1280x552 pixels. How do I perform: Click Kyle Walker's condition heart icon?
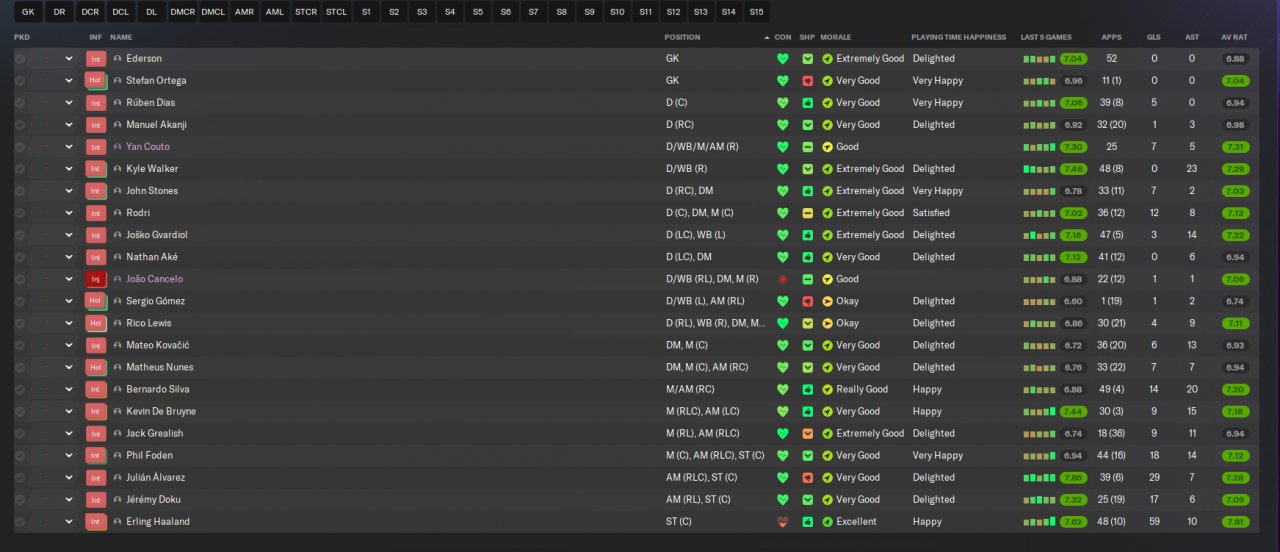[782, 169]
